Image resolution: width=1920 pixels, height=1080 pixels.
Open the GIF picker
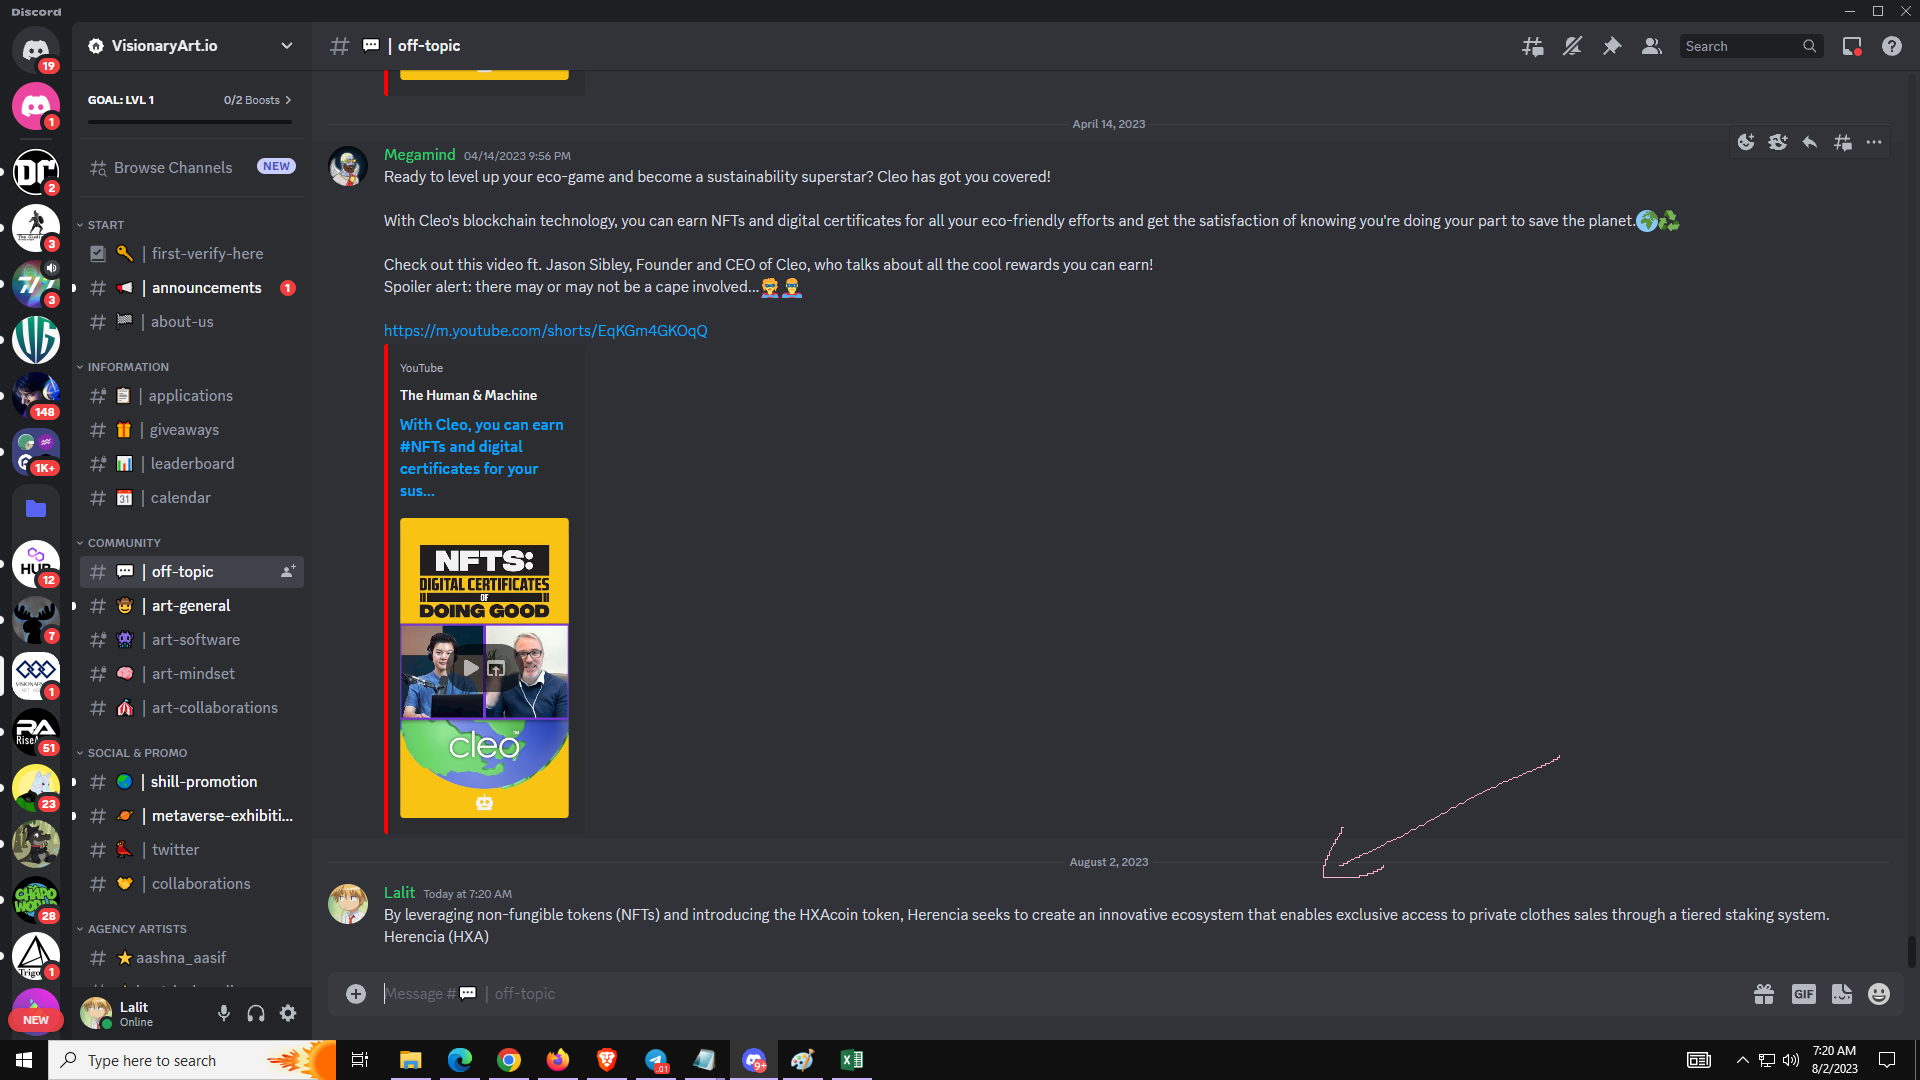click(1804, 993)
